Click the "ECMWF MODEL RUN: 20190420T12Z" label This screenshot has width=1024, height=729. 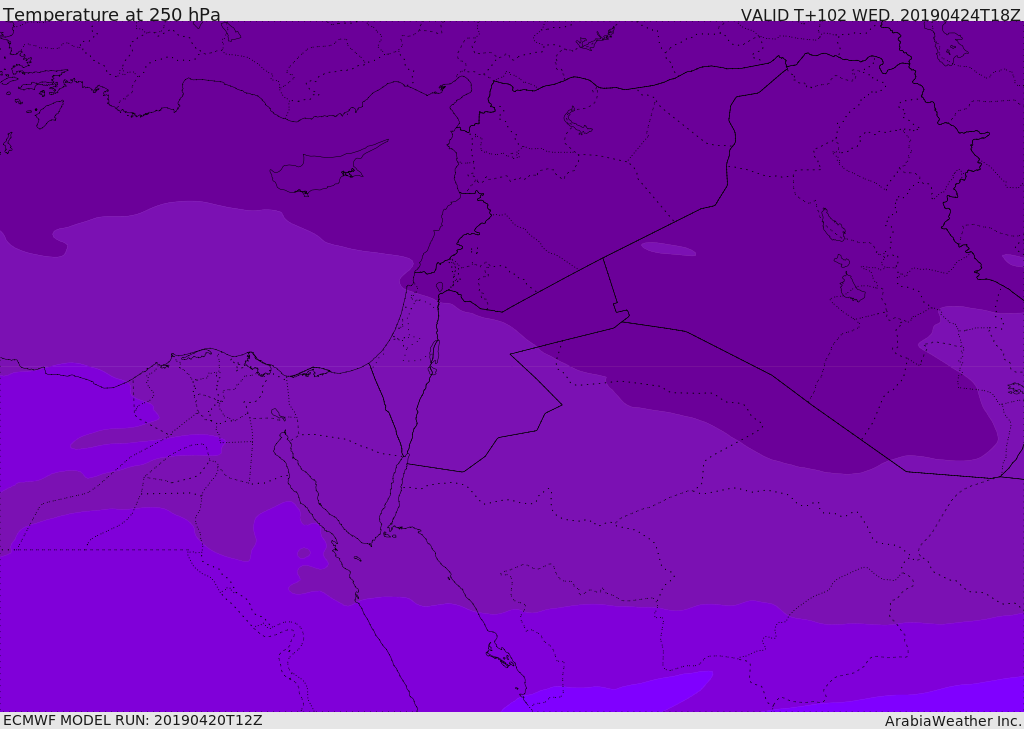point(133,720)
